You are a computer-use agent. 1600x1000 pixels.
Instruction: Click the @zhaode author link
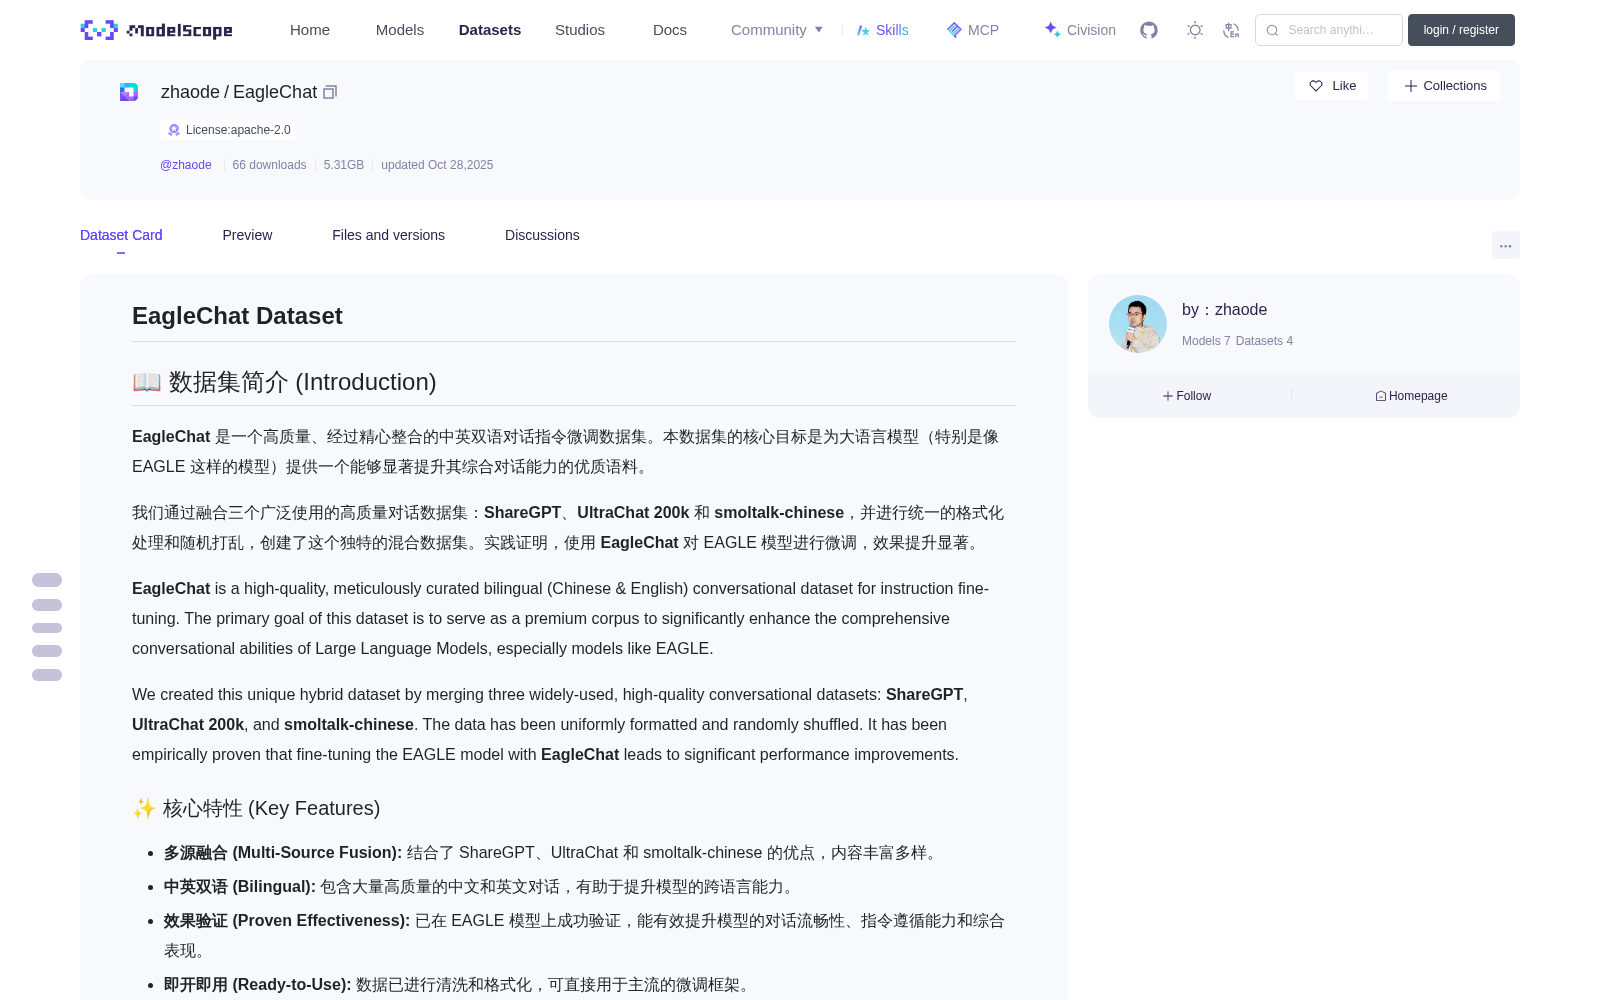click(186, 165)
